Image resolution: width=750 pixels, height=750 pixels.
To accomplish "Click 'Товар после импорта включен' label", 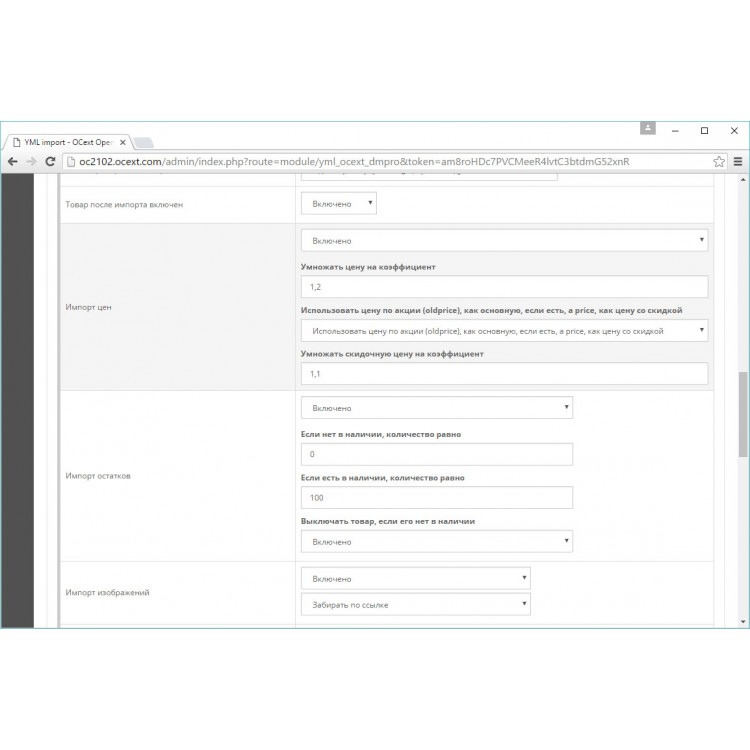I will [124, 204].
